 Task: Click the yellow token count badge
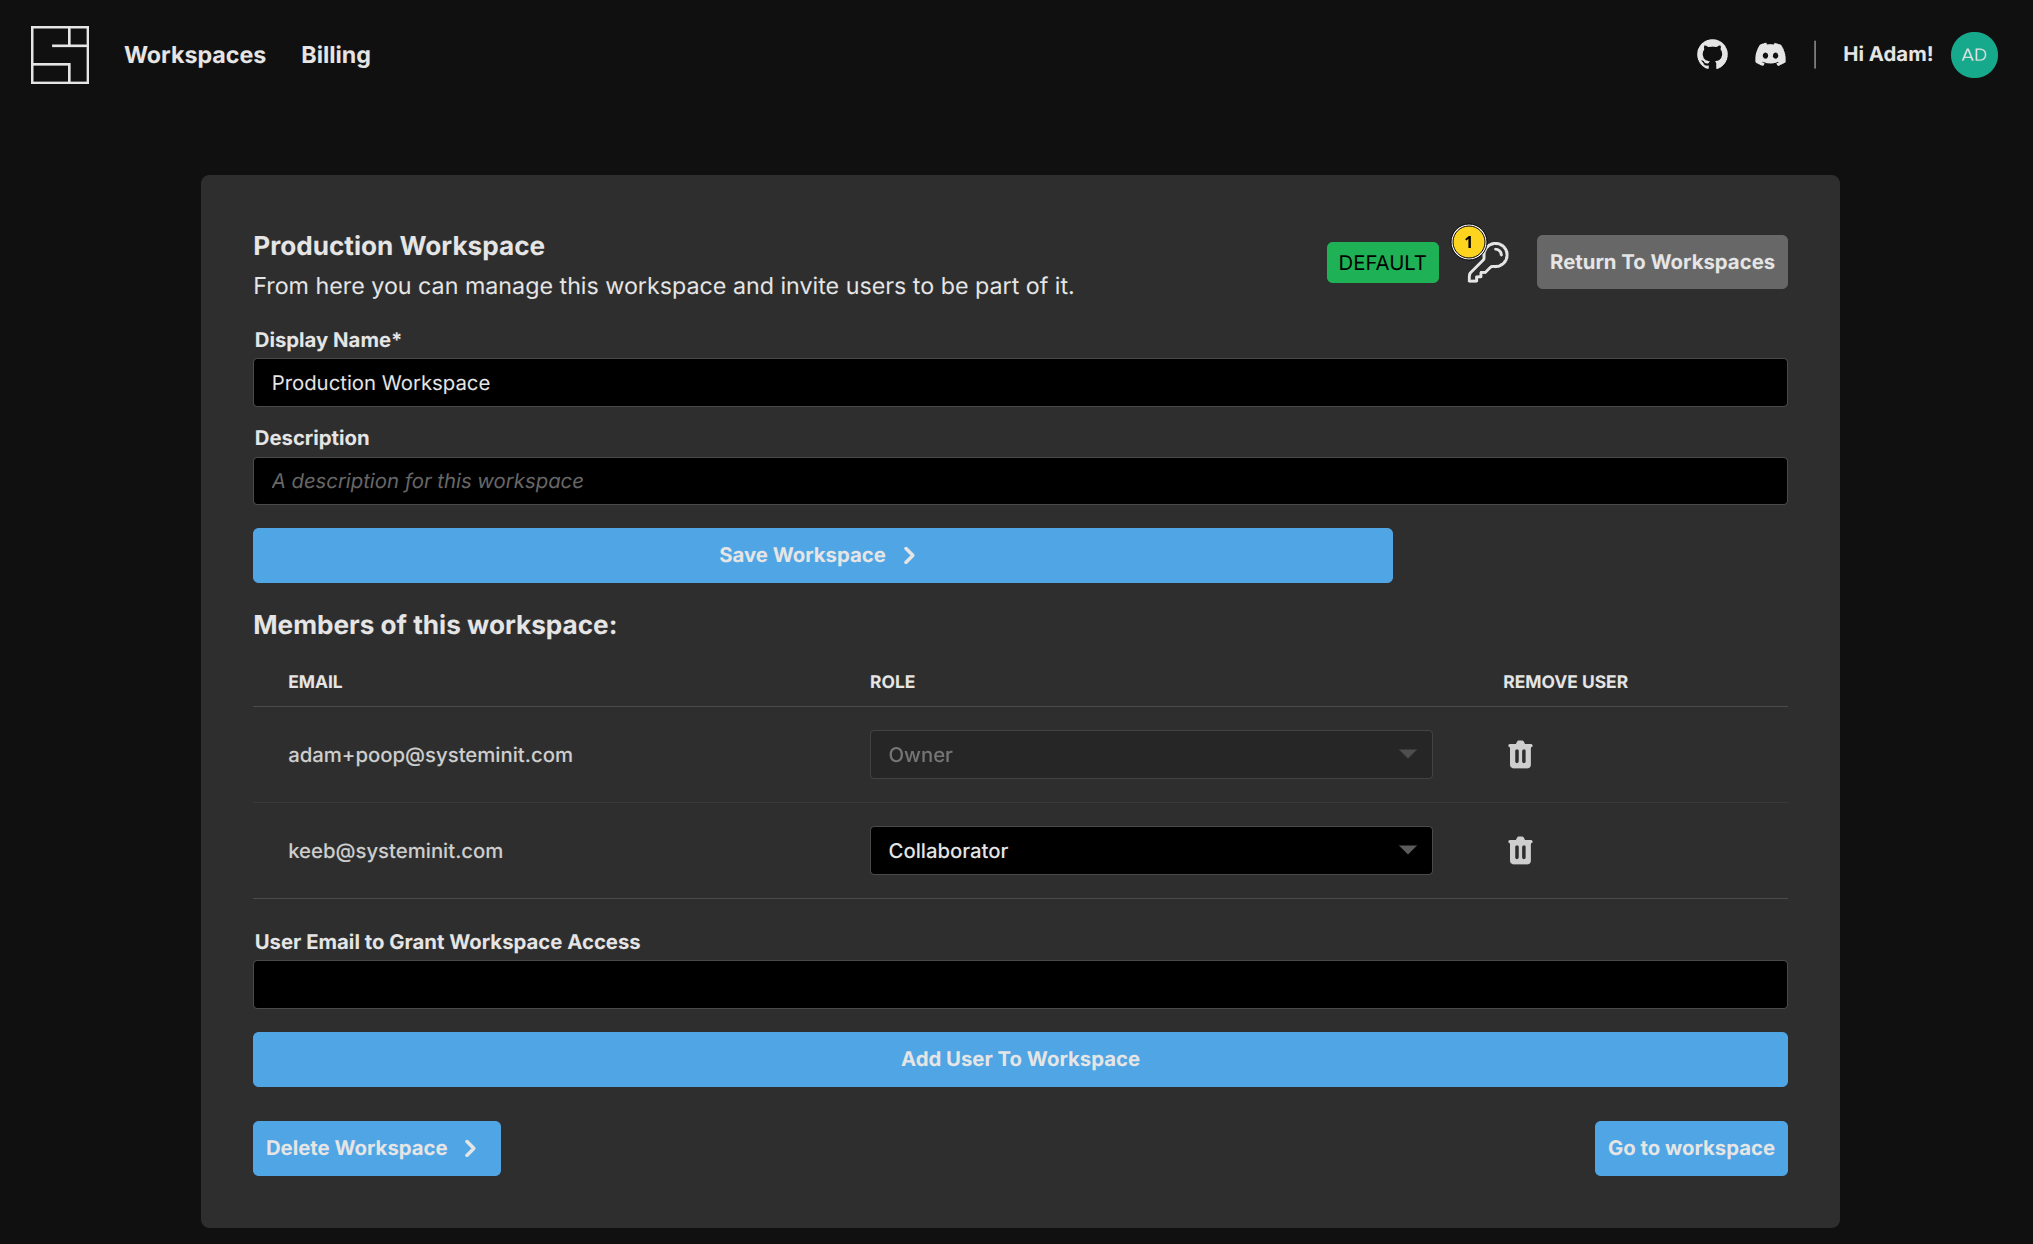pos(1468,242)
